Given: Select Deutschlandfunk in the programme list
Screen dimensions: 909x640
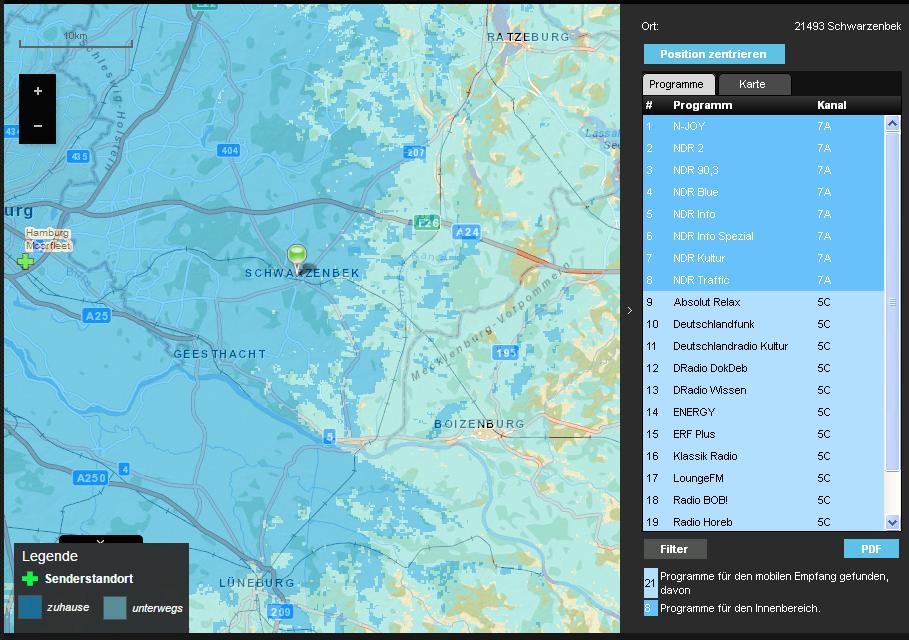Looking at the screenshot, I should (713, 324).
